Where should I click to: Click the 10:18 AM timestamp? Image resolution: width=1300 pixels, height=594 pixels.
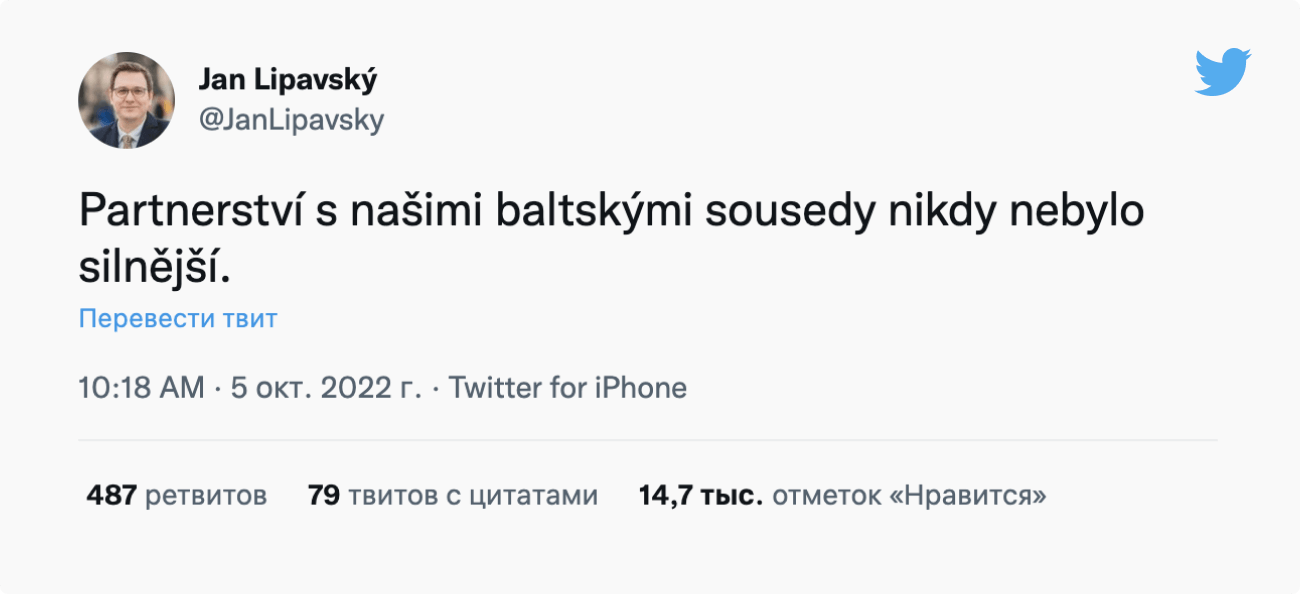[141, 388]
